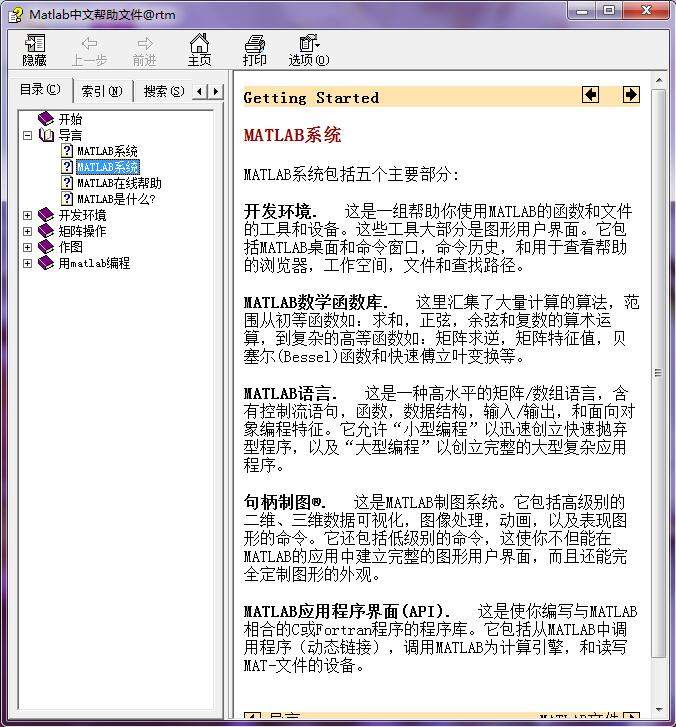Expand the 开发环境 tree node

pos(27,215)
